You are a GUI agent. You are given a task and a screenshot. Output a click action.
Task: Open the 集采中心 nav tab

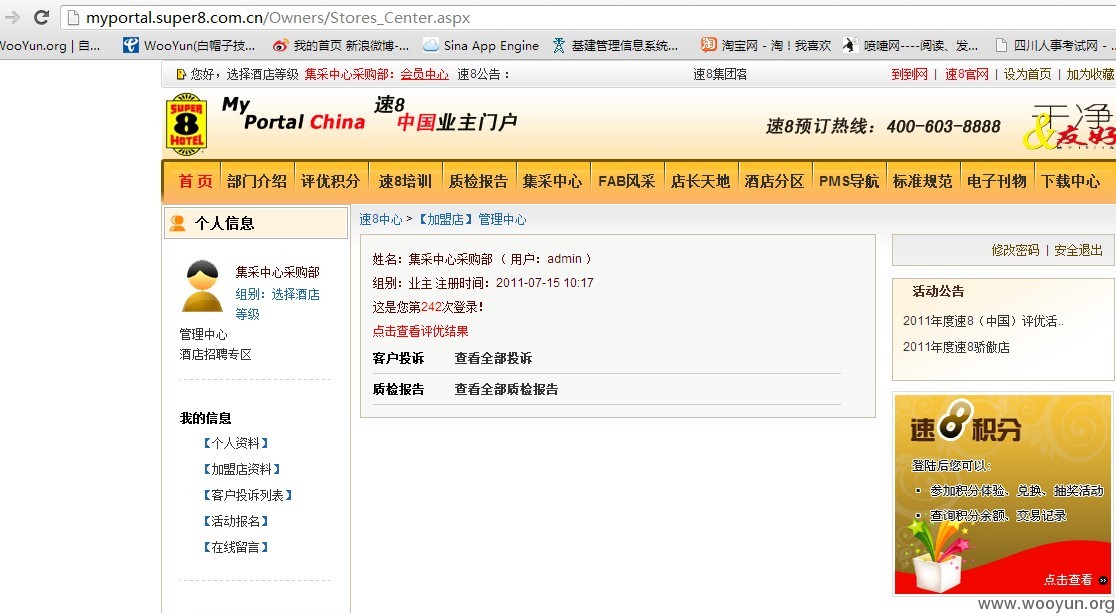[552, 182]
